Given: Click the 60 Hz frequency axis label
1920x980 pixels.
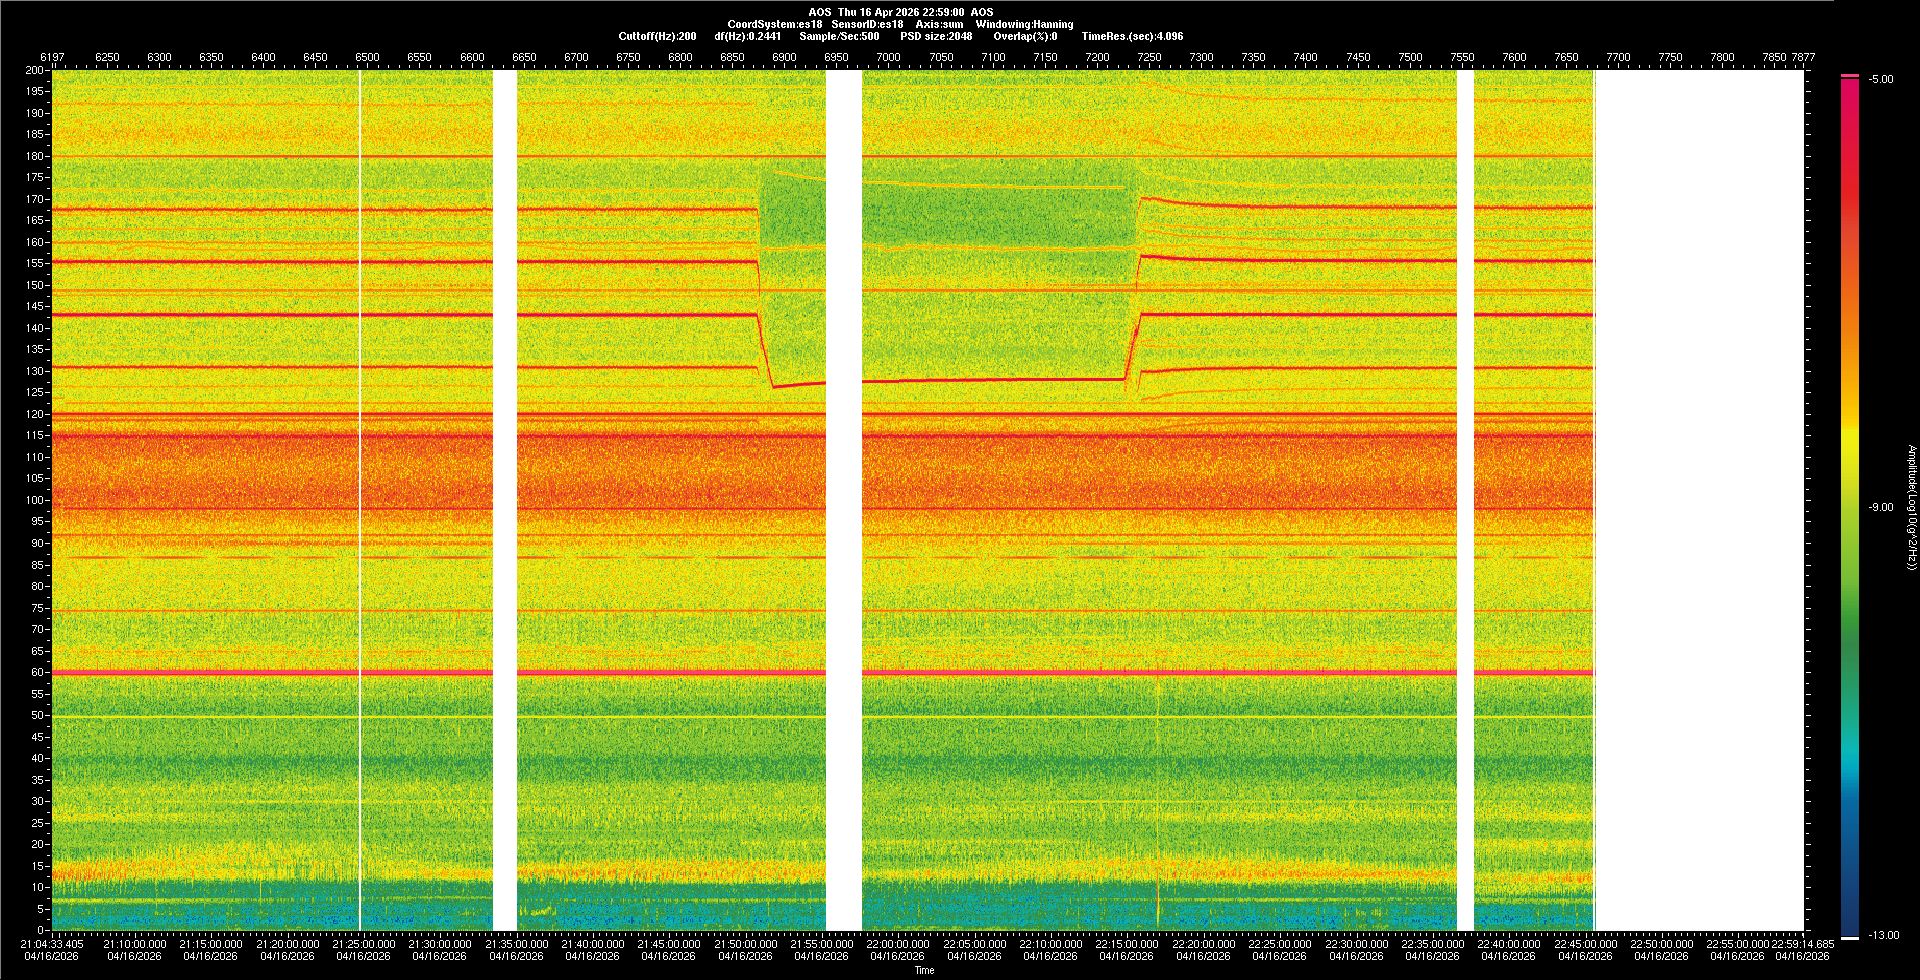Looking at the screenshot, I should pos(37,673).
